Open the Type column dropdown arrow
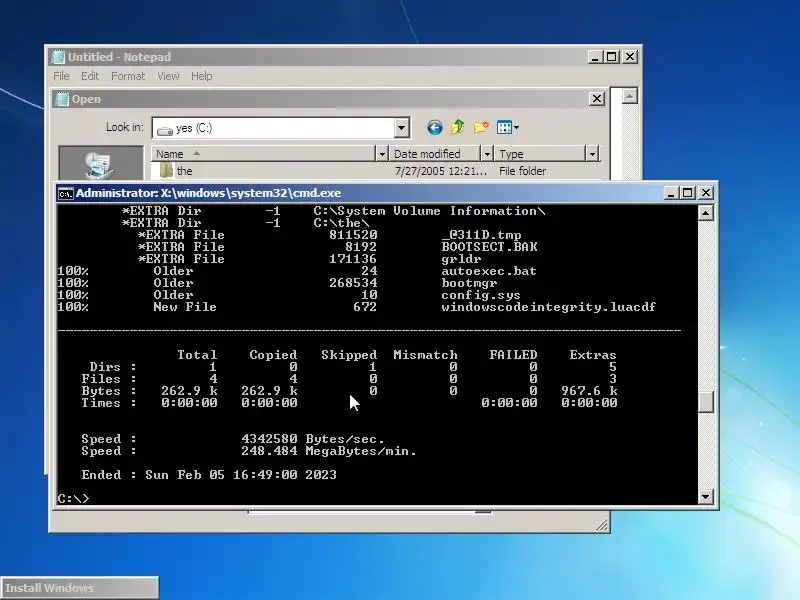This screenshot has width=800, height=600. point(592,154)
